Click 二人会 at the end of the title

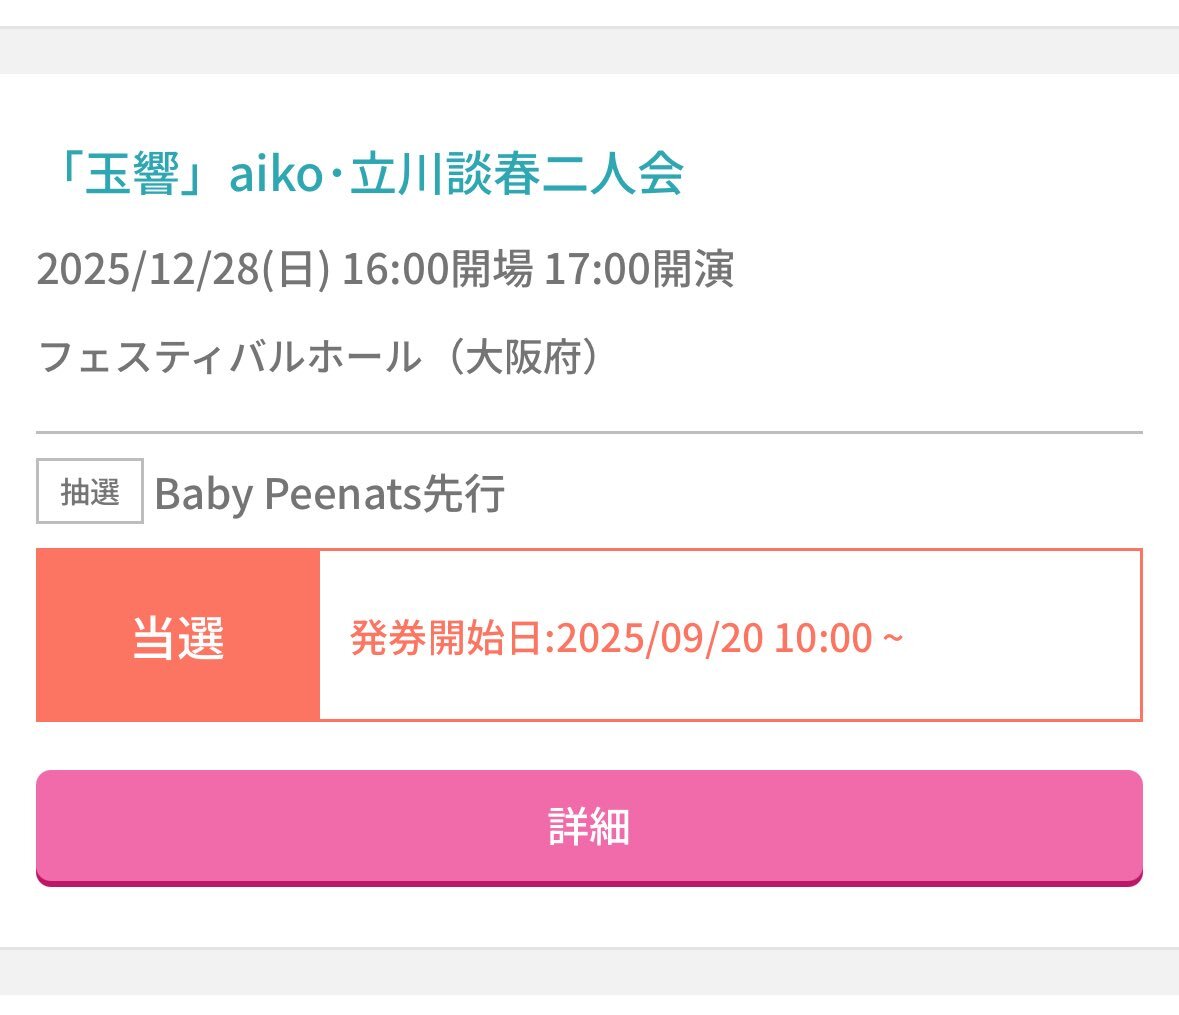tap(613, 174)
